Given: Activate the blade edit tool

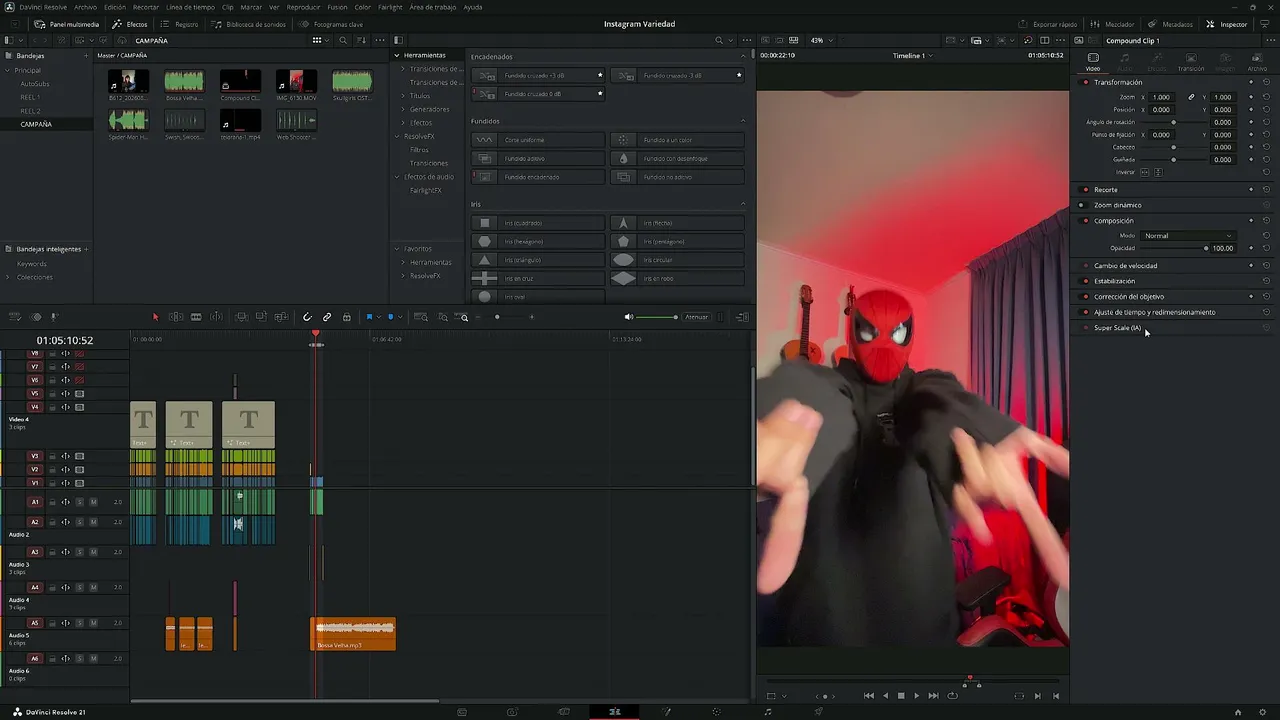Looking at the screenshot, I should click(196, 317).
